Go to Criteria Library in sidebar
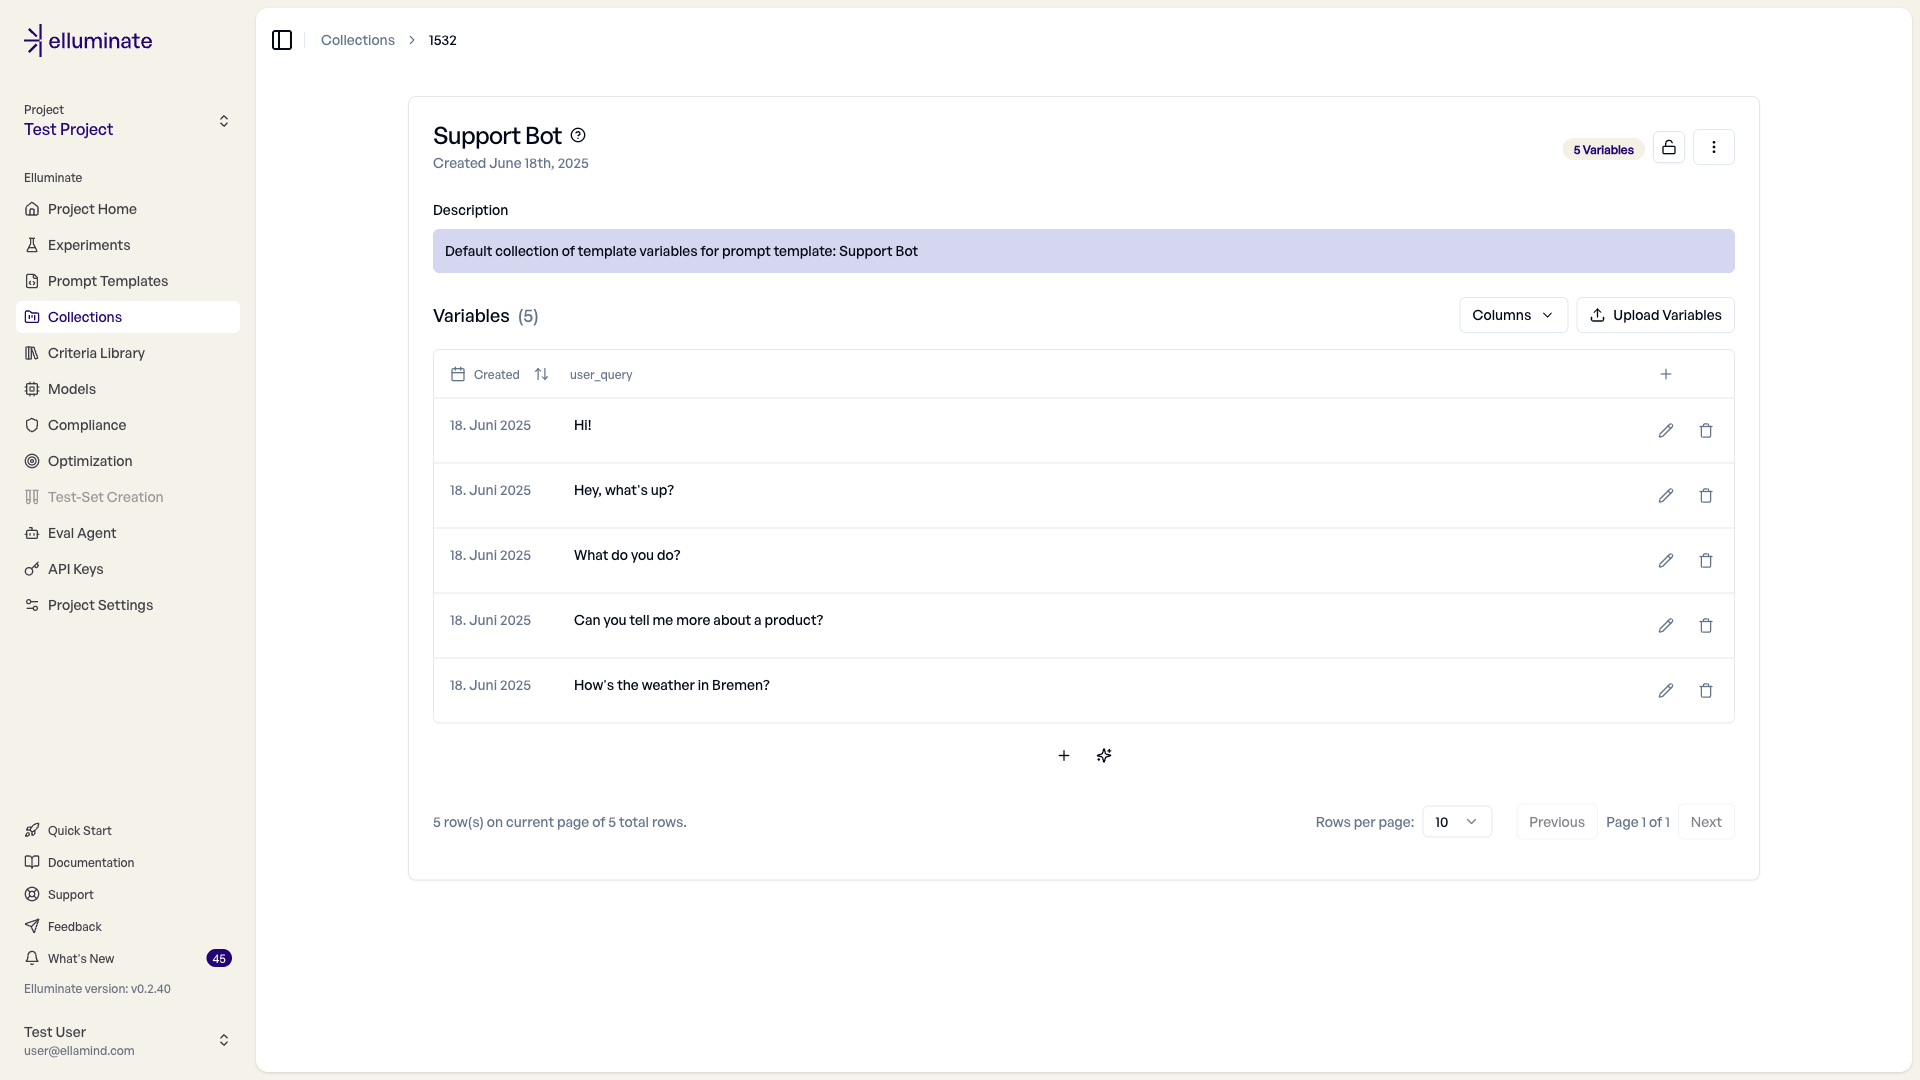1920x1080 pixels. 96,353
